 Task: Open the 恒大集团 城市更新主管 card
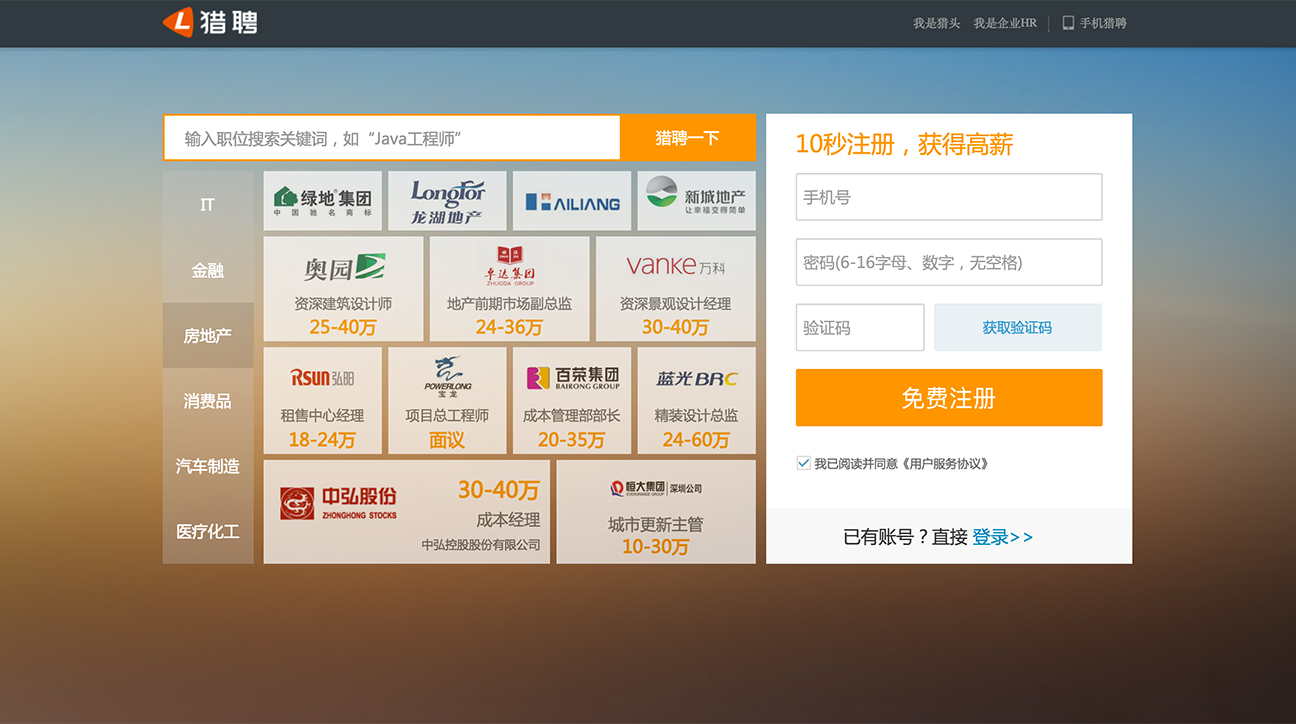tap(656, 512)
